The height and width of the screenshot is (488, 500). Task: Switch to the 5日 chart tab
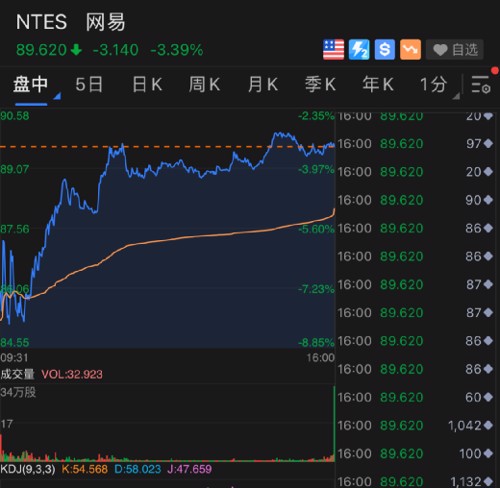point(89,84)
